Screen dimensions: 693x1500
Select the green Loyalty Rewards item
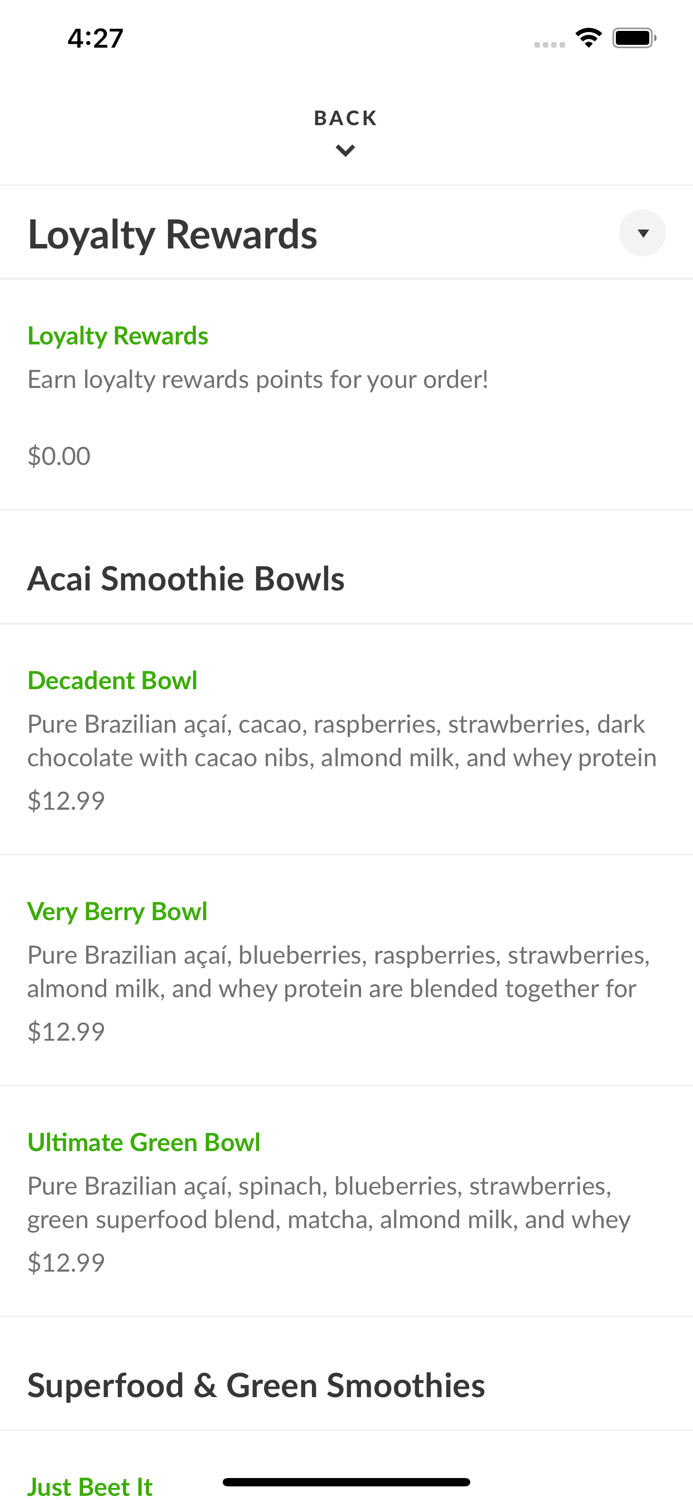[118, 336]
